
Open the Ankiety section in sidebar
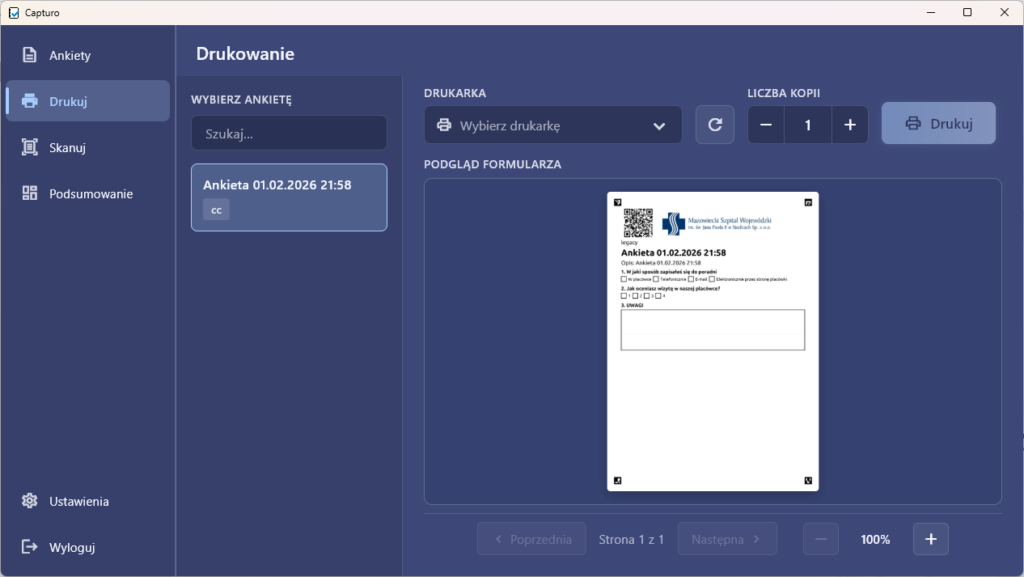point(88,55)
